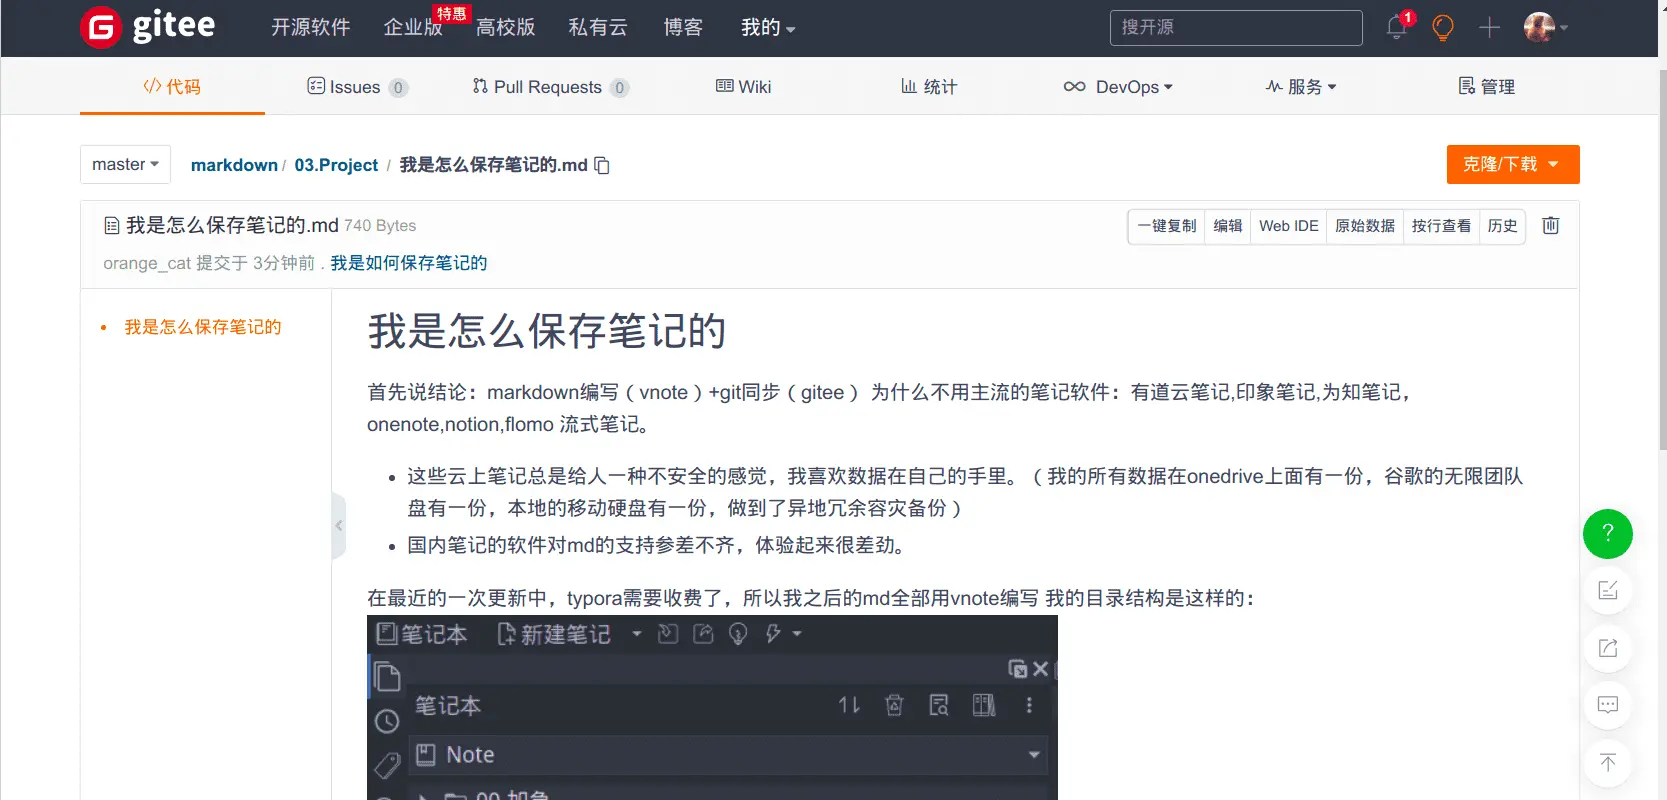1667x800 pixels.
Task: Focus the 搜开源 search box
Action: click(1236, 28)
